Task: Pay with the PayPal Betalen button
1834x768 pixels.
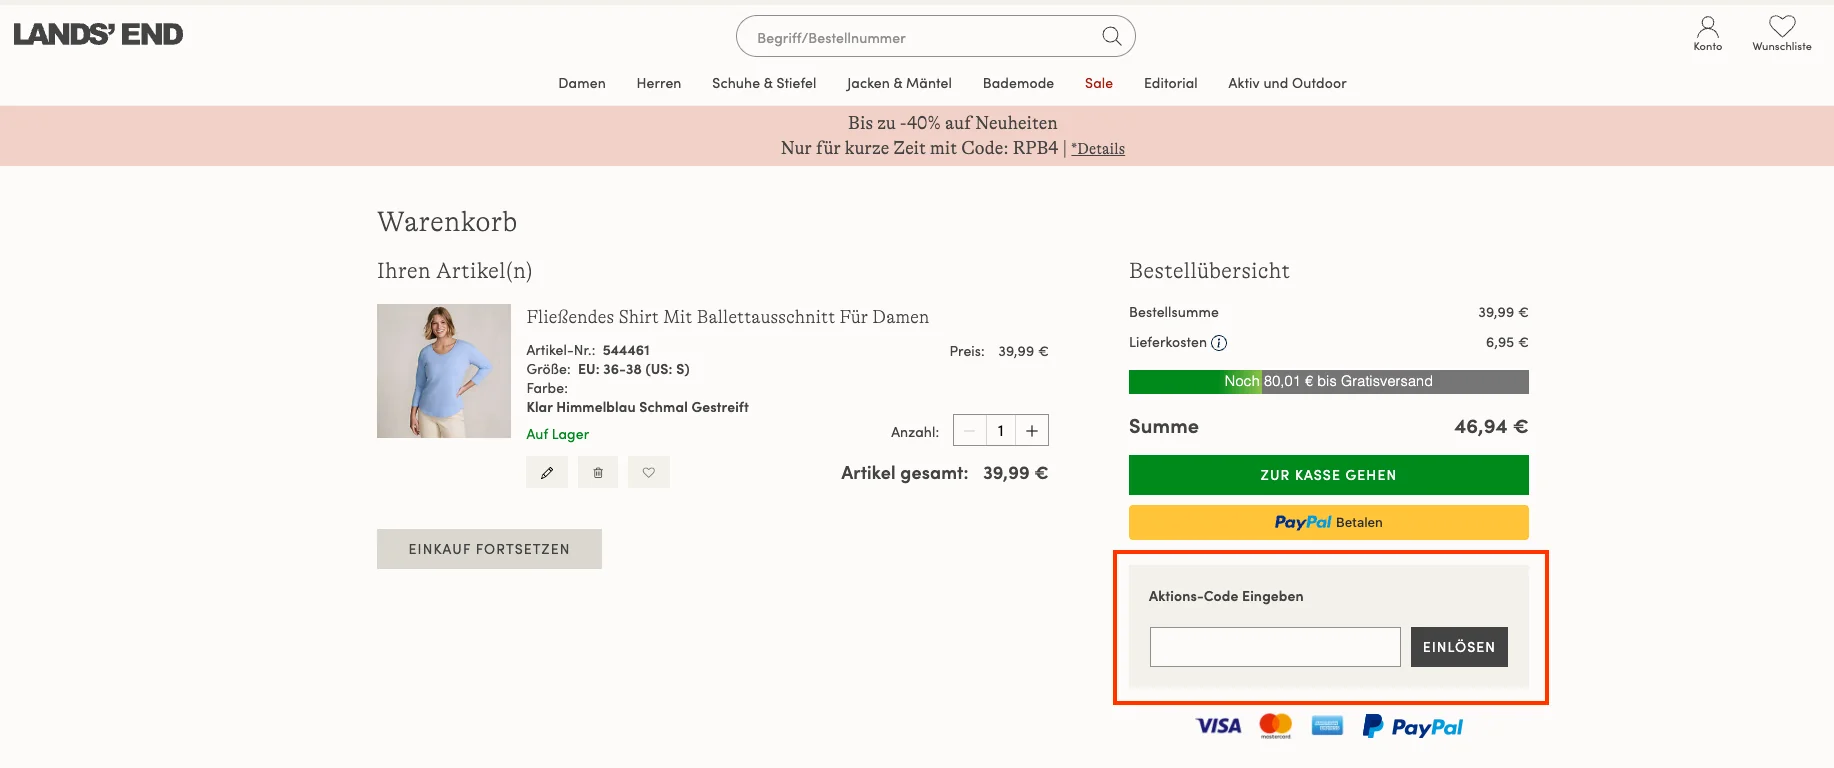Action: point(1328,522)
